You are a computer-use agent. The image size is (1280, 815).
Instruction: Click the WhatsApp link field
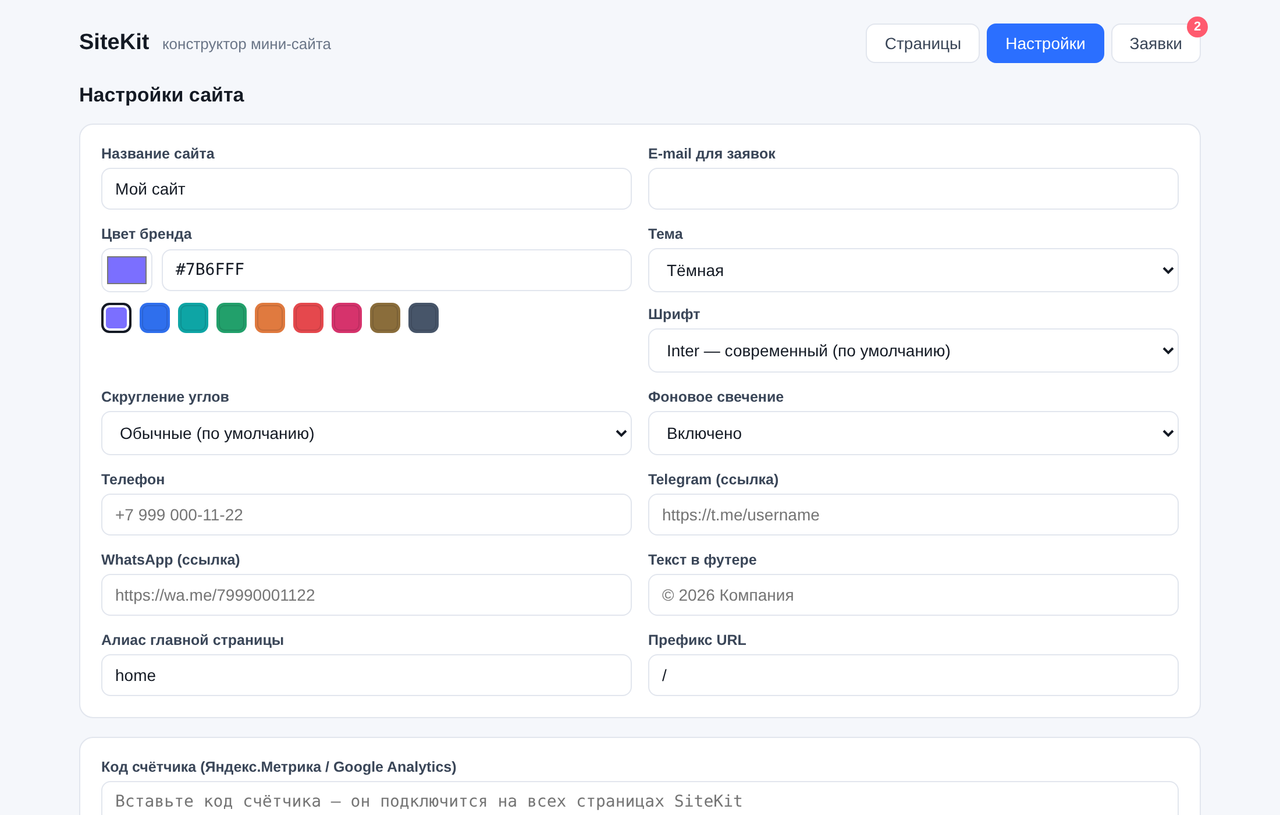coord(366,595)
